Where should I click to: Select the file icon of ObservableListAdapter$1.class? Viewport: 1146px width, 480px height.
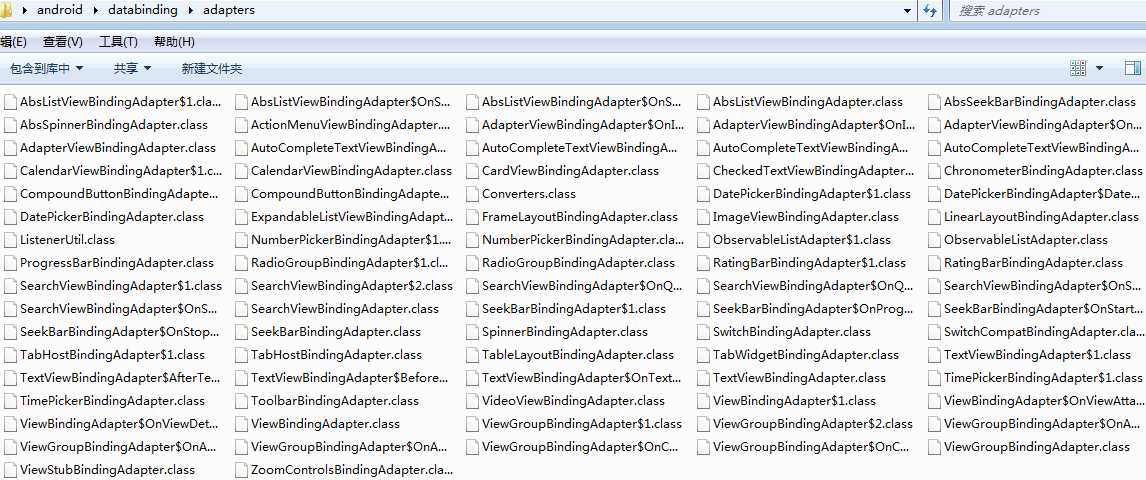[x=702, y=240]
